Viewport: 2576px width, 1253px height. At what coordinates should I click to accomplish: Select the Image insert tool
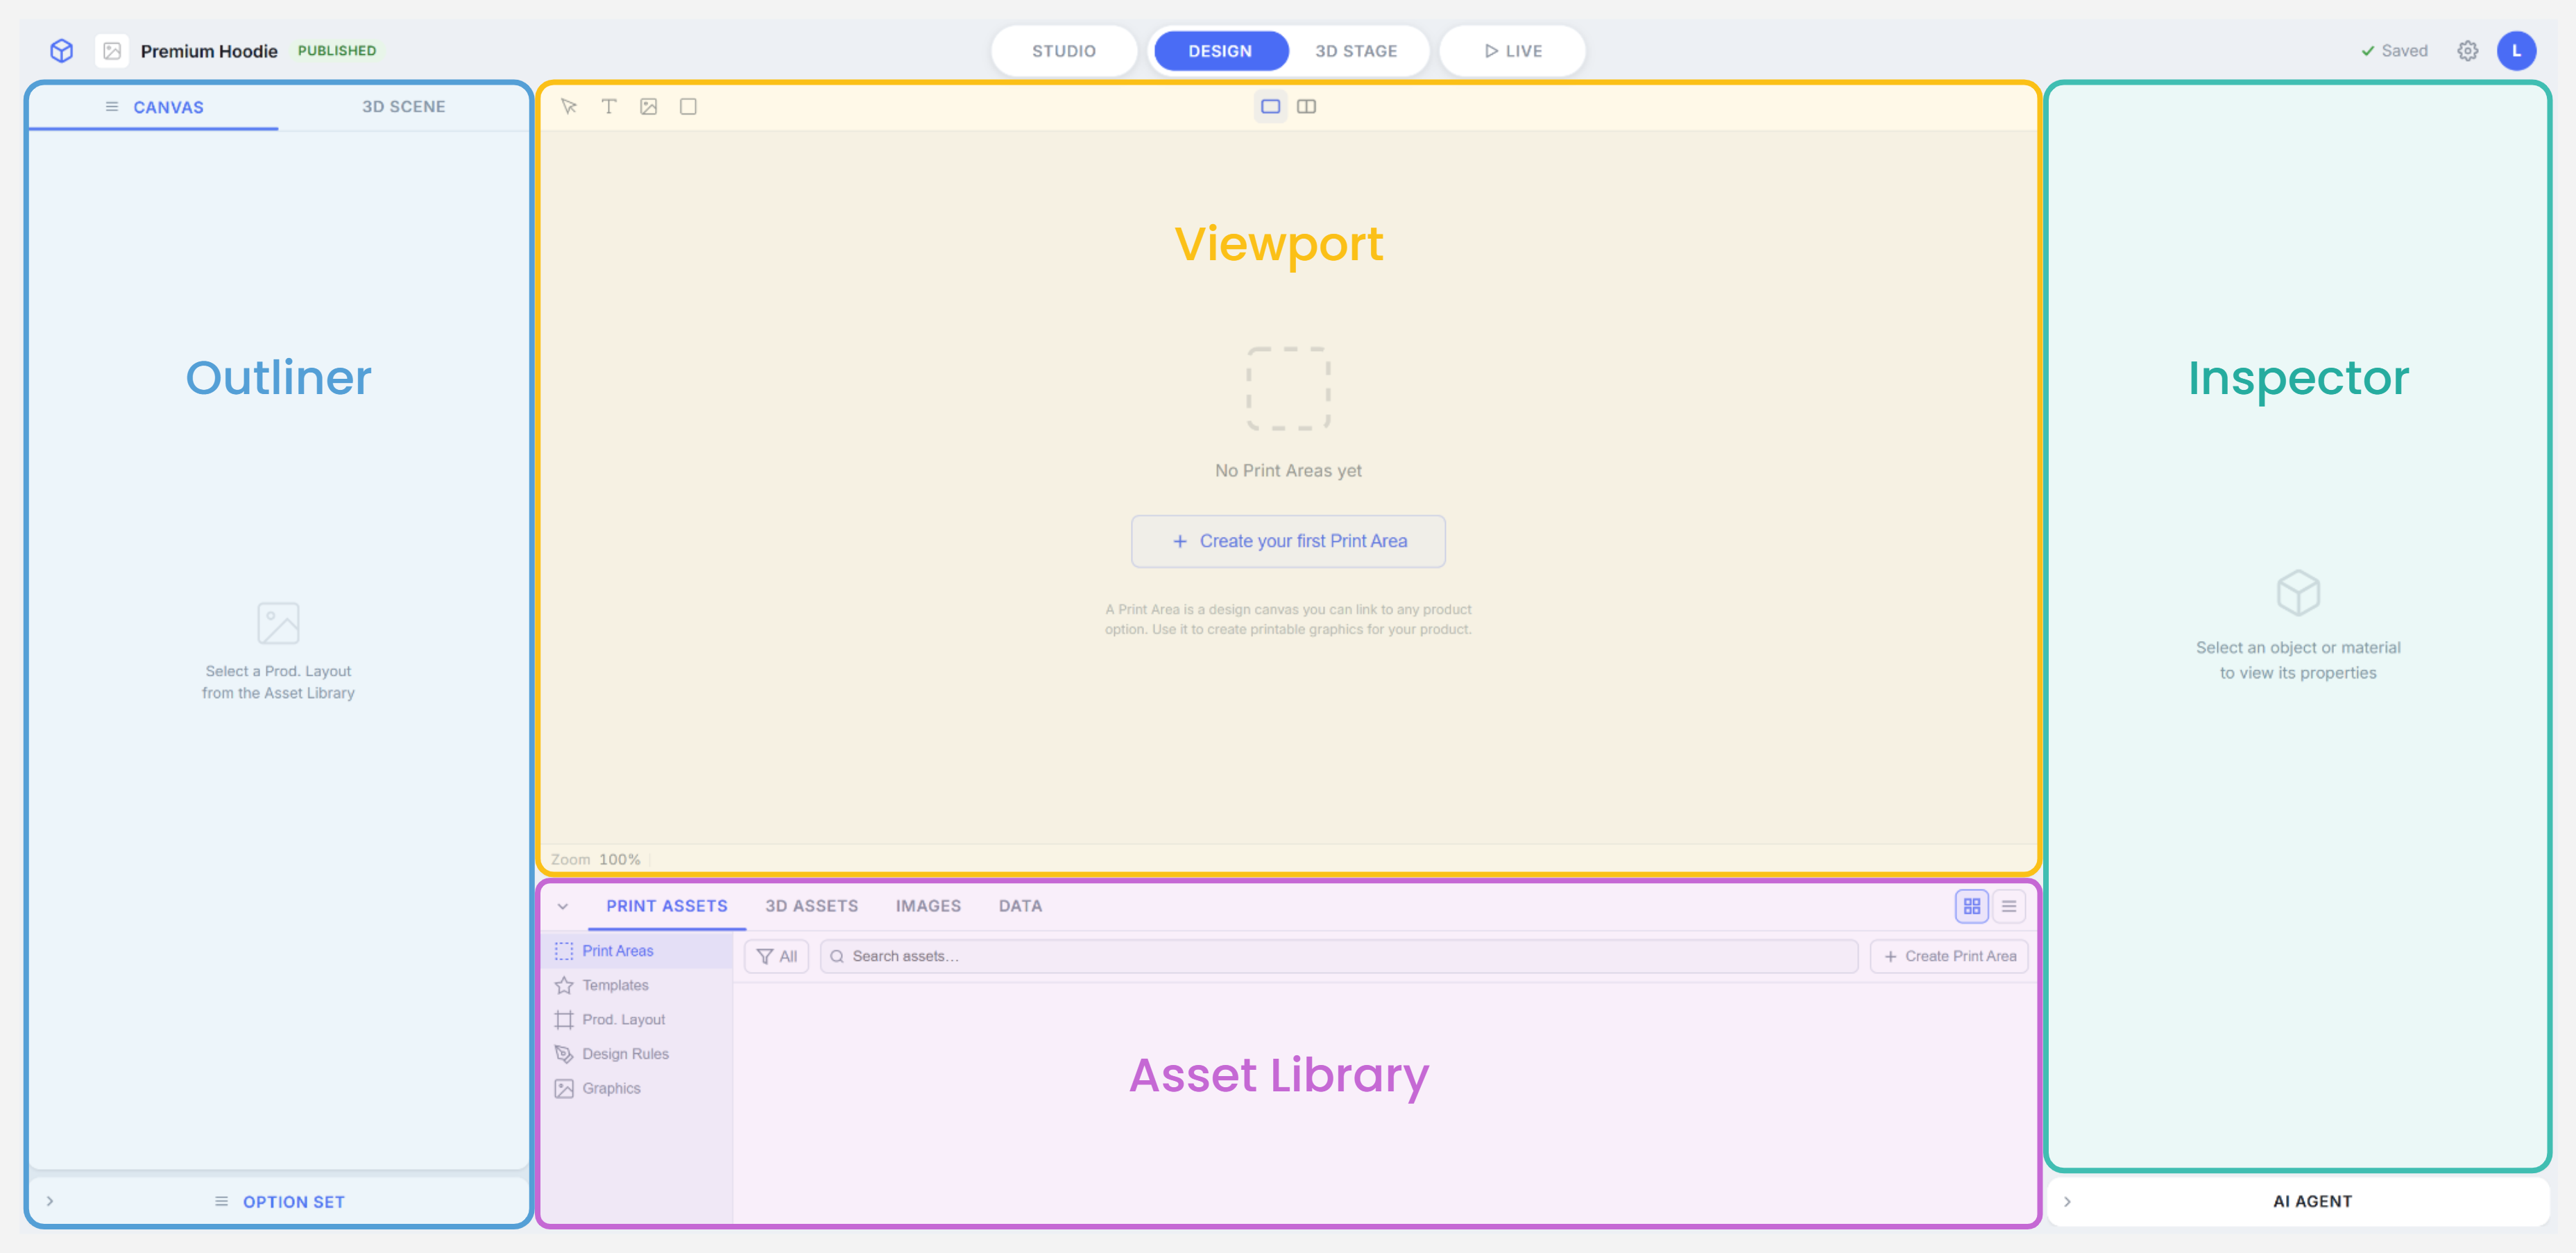click(x=649, y=106)
